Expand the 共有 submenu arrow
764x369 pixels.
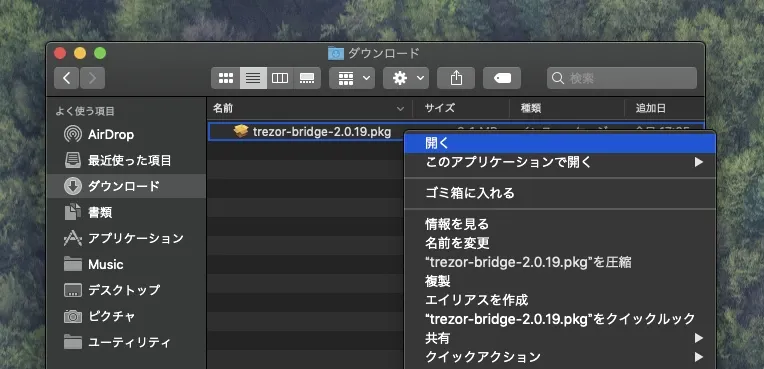point(699,338)
